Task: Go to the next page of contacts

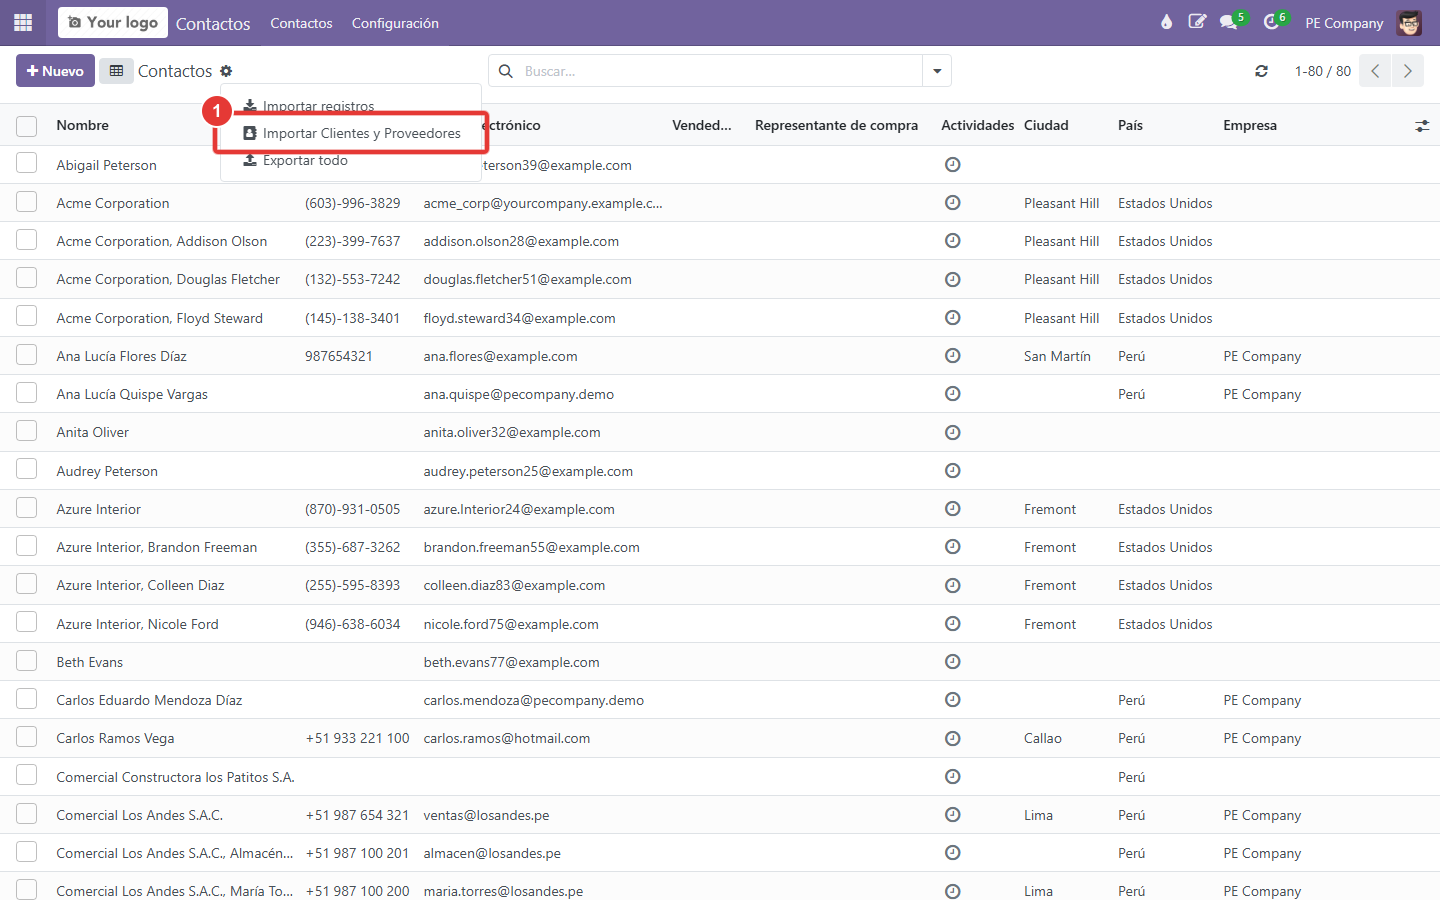Action: click(x=1408, y=71)
